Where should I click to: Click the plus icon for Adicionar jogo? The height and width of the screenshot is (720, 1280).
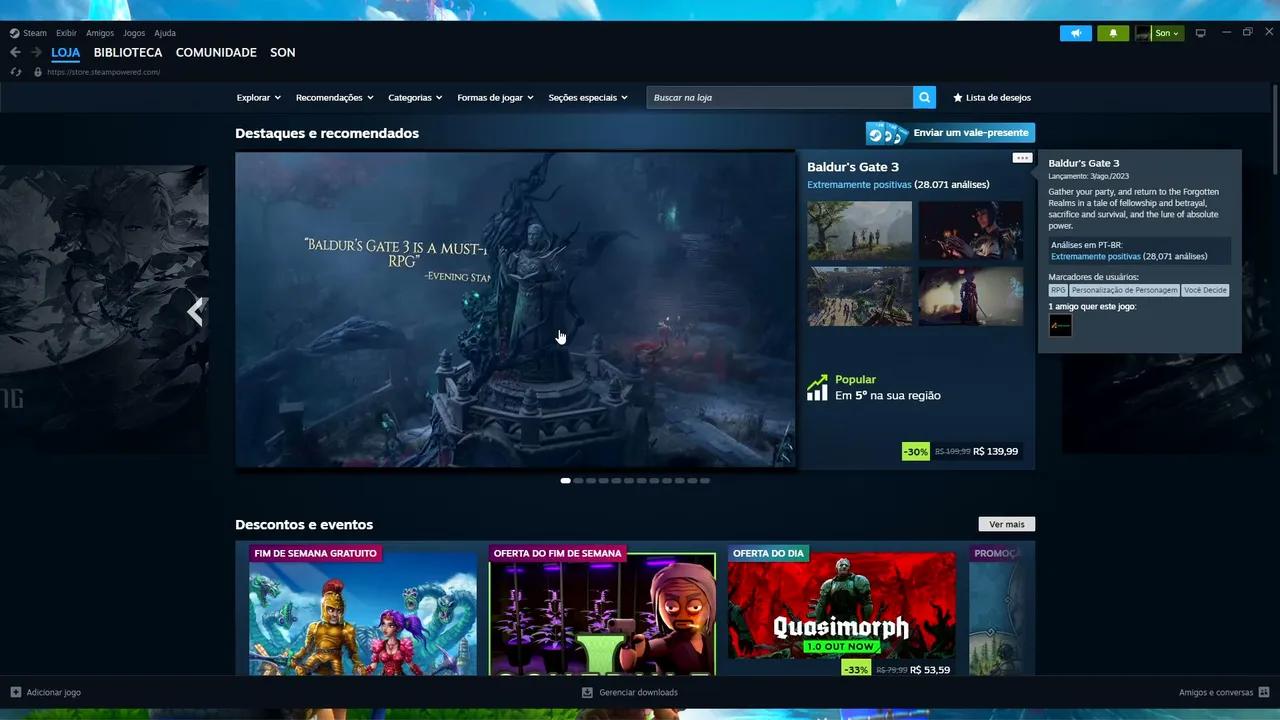[16, 692]
